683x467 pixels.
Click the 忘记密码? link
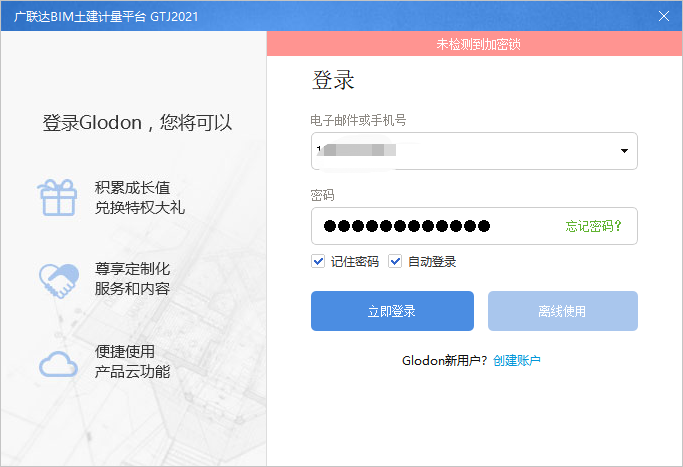593,226
